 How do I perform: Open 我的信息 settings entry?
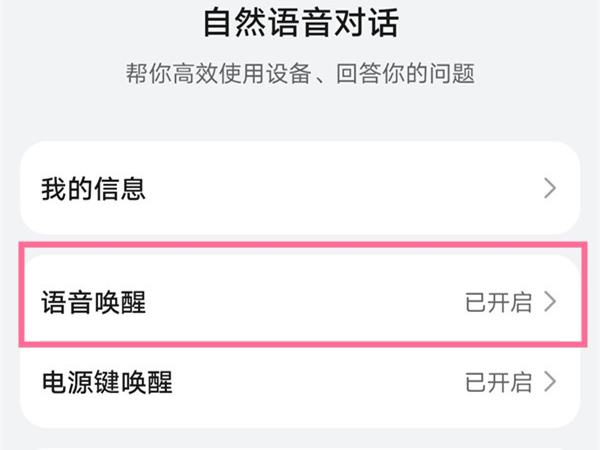point(94,188)
